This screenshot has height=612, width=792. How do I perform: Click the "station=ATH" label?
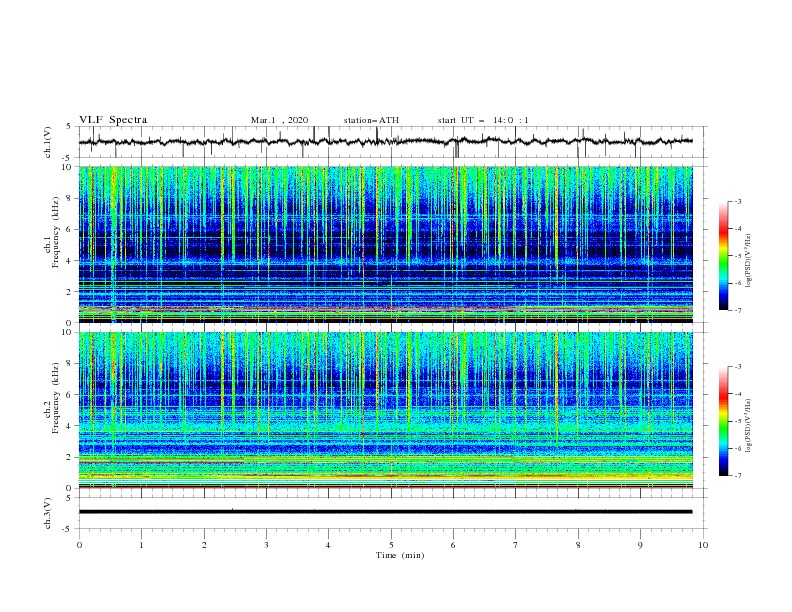click(x=371, y=120)
